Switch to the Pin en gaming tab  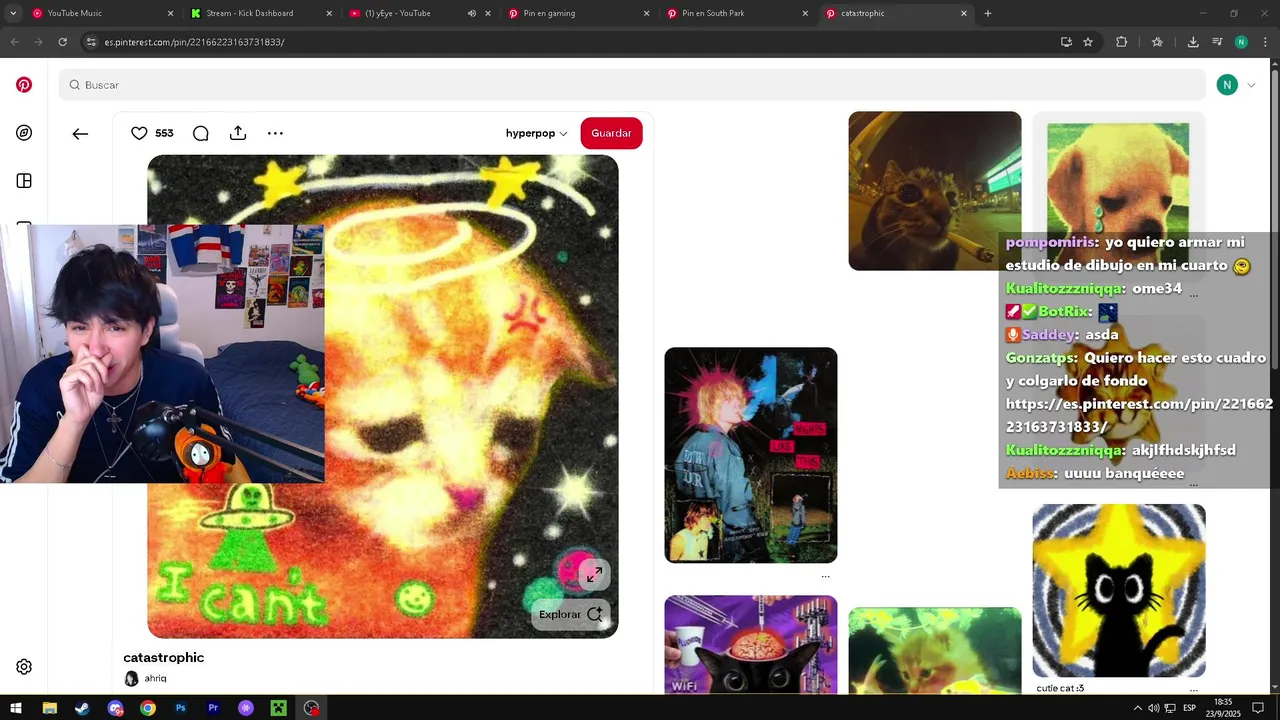coord(577,13)
